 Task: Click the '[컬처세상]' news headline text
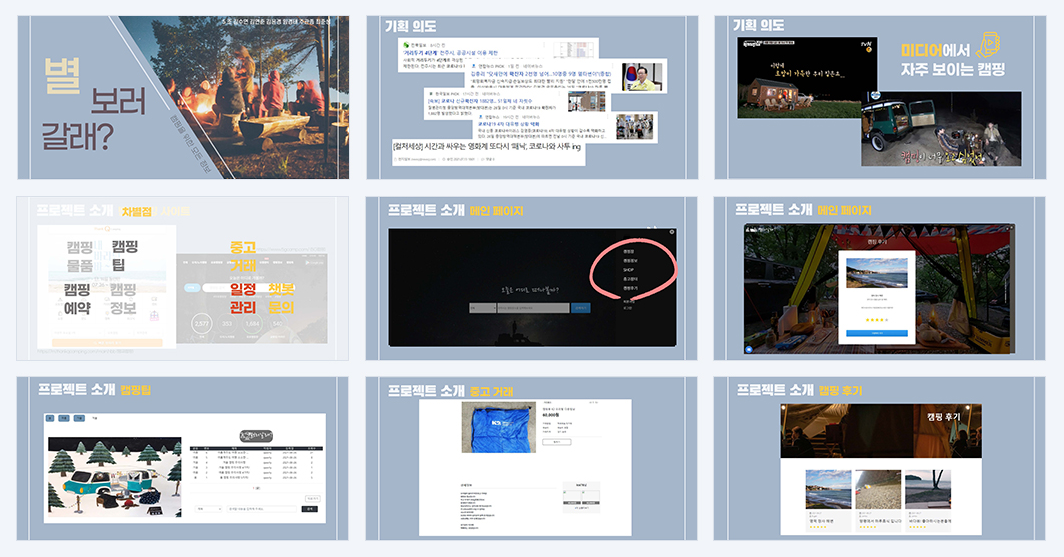pos(487,146)
